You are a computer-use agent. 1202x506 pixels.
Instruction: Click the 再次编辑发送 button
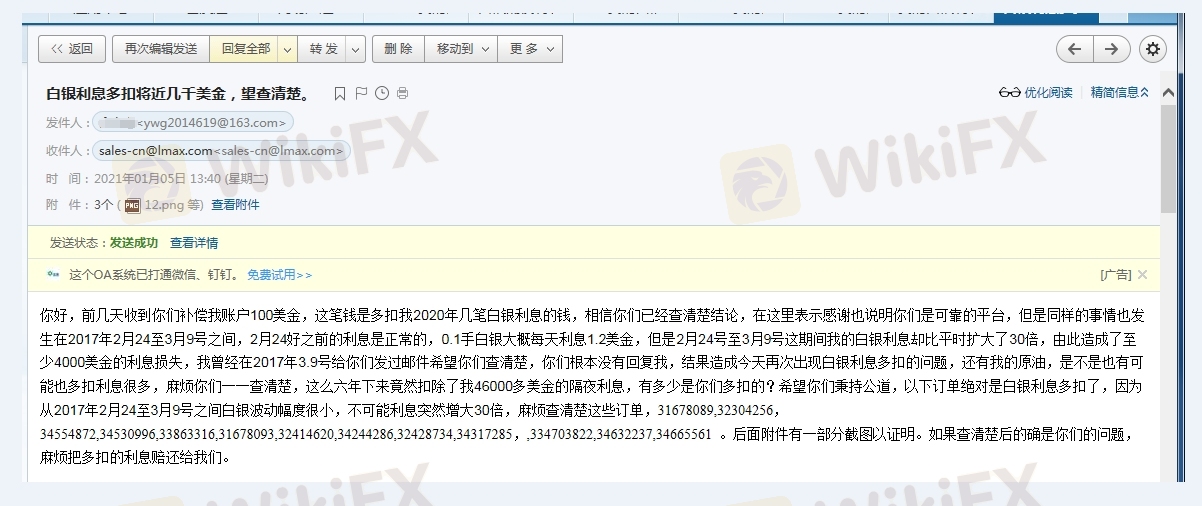coord(161,49)
